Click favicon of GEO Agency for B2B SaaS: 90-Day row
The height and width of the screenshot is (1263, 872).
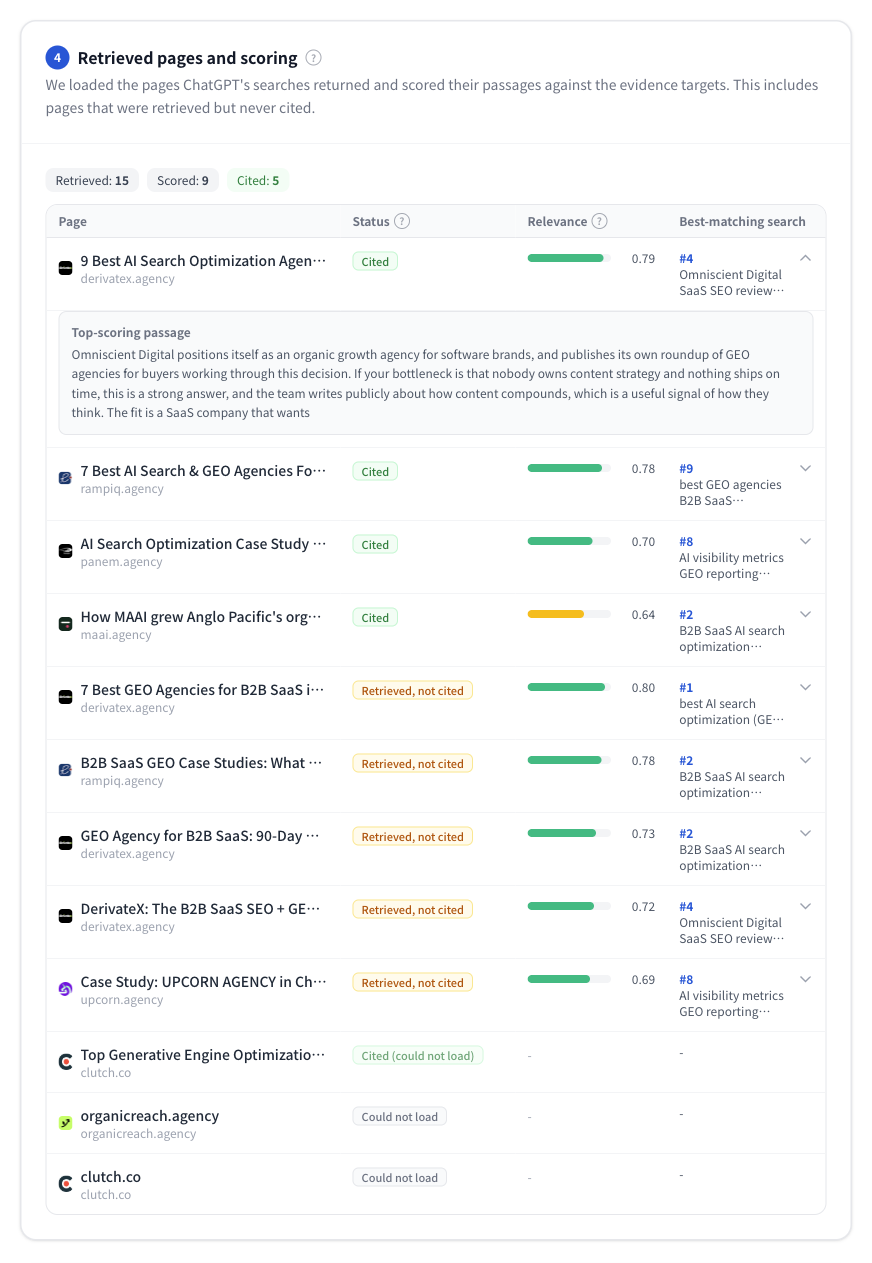coord(65,843)
